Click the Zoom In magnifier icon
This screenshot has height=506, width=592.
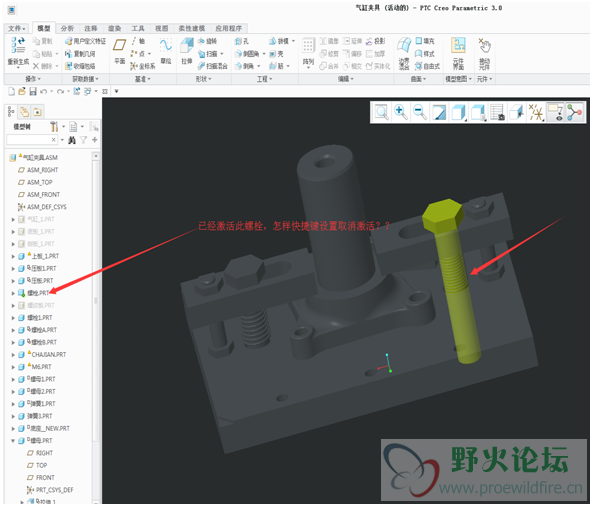(x=401, y=112)
